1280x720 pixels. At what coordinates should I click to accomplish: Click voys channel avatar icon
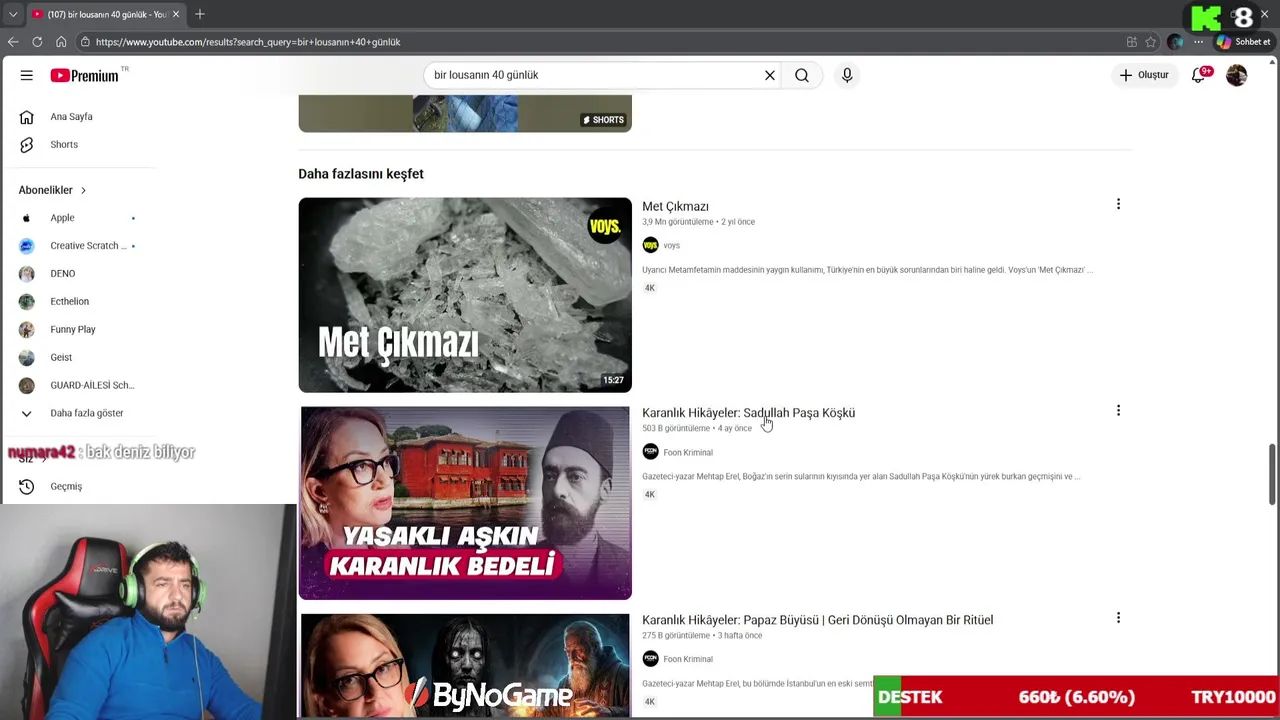[650, 245]
